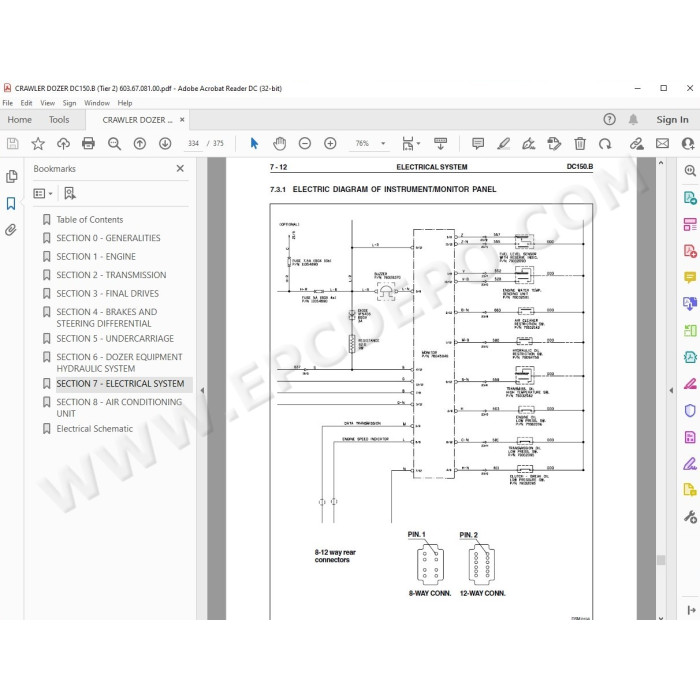Click scrollbar up arrow

[661, 163]
